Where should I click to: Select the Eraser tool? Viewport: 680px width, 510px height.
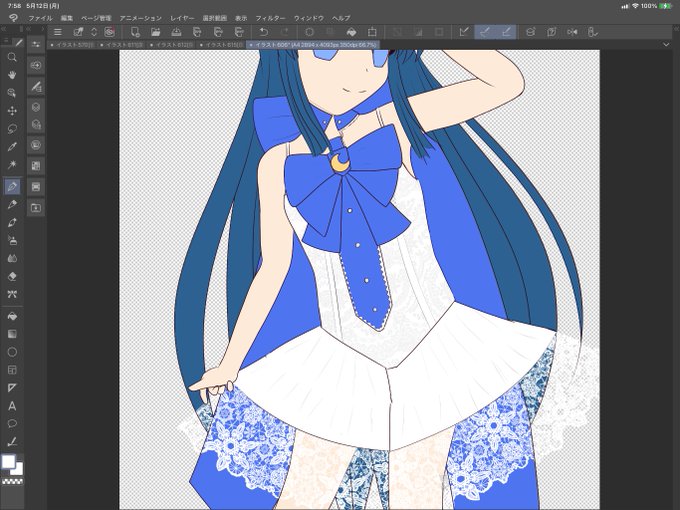12,276
